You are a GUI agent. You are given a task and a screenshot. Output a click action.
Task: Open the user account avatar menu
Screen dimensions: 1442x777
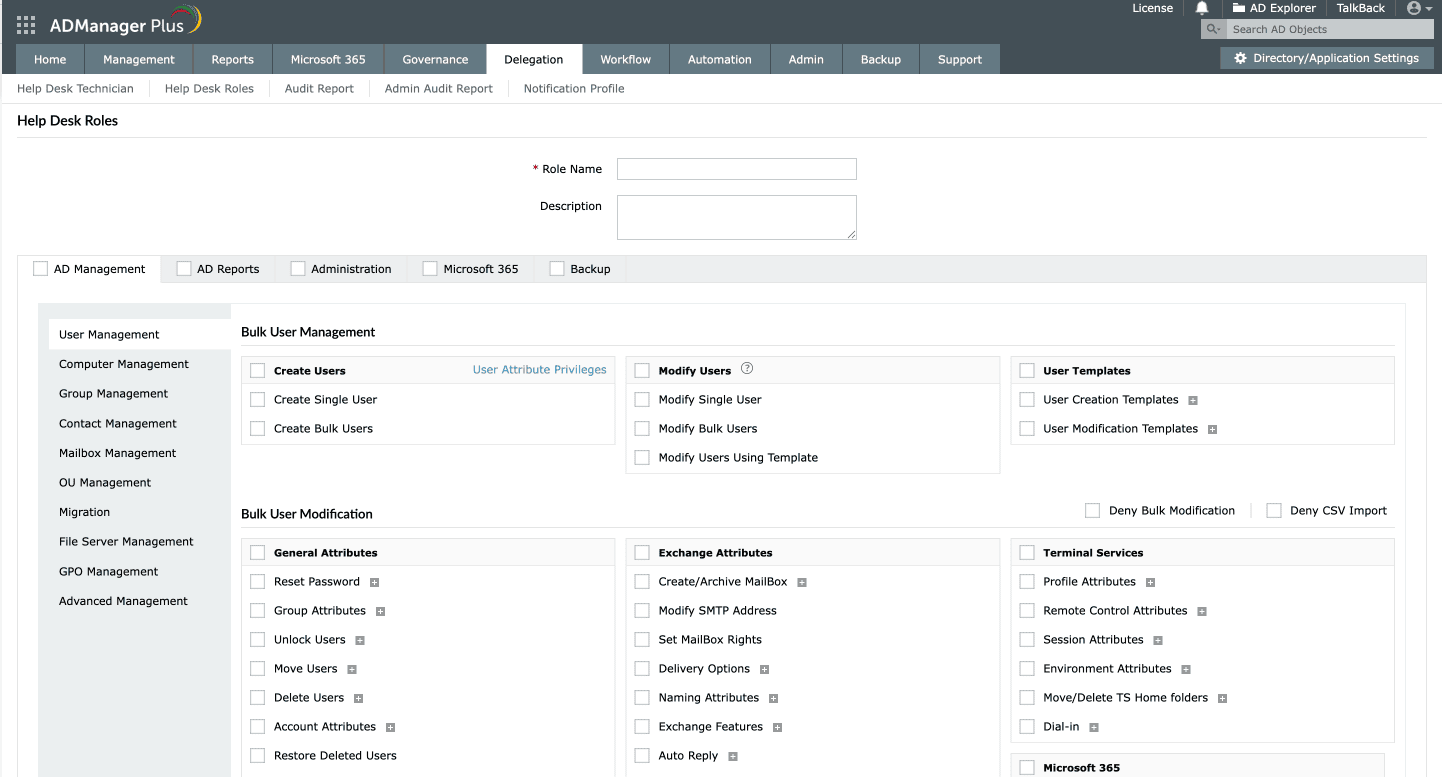point(1419,9)
